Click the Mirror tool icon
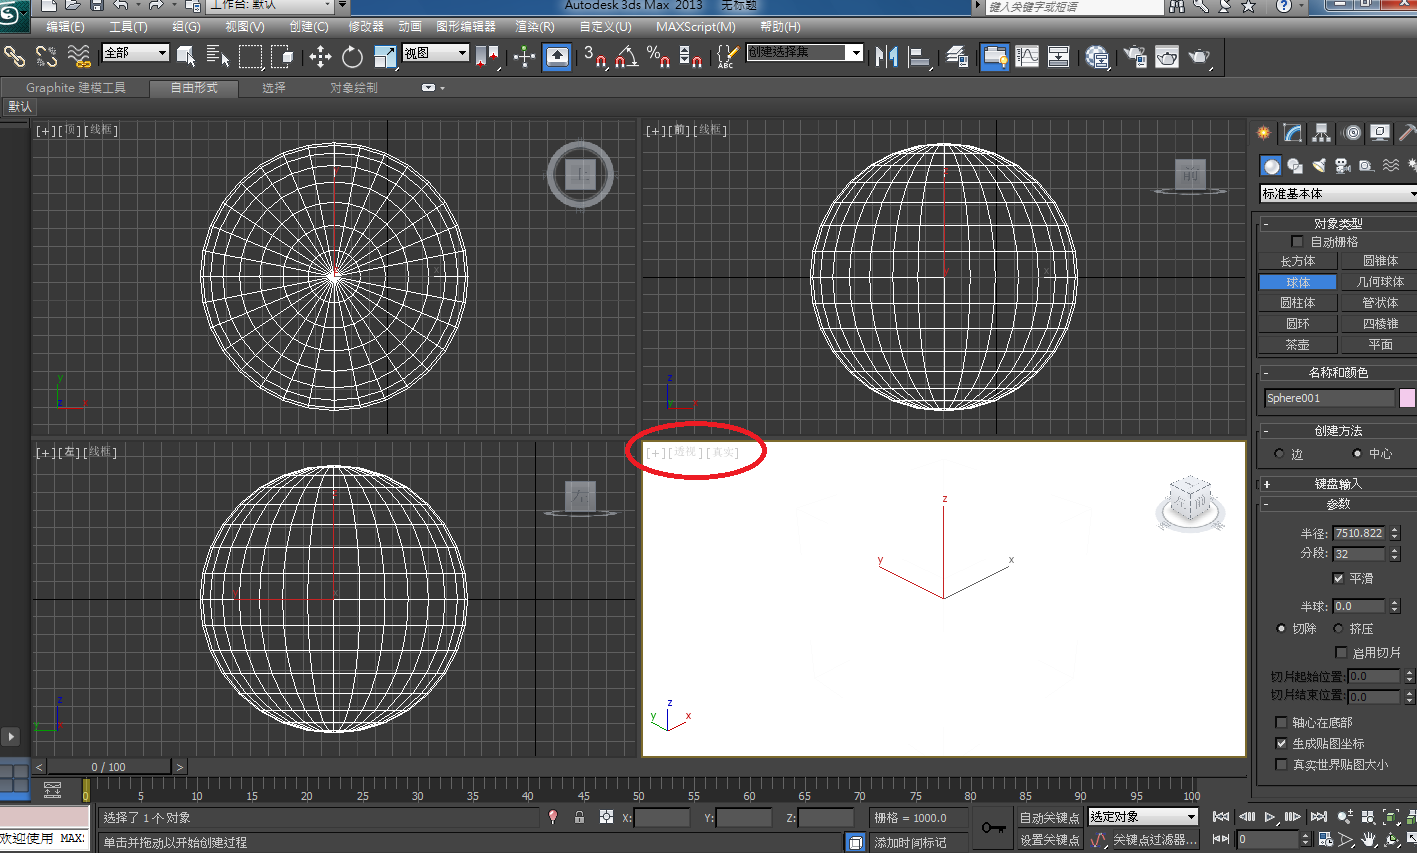Screen dimensions: 1417x853 click(886, 57)
